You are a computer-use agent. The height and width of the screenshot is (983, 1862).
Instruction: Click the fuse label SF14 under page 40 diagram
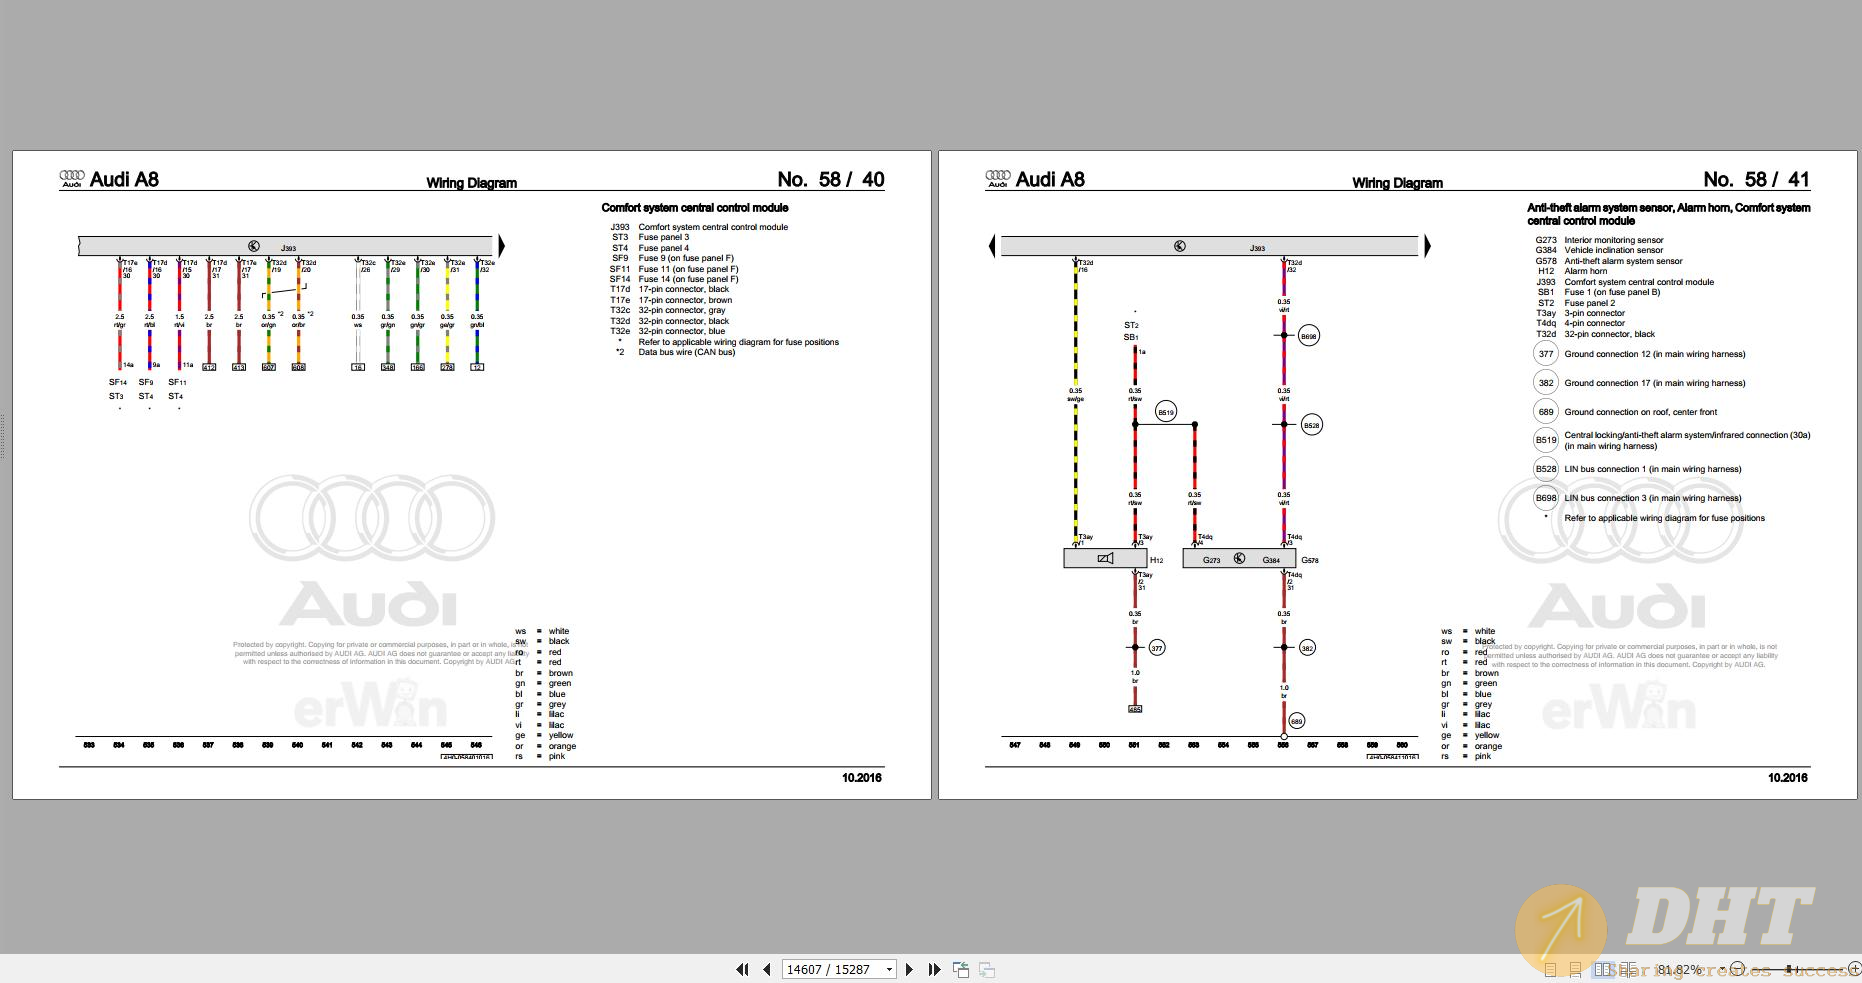118,382
